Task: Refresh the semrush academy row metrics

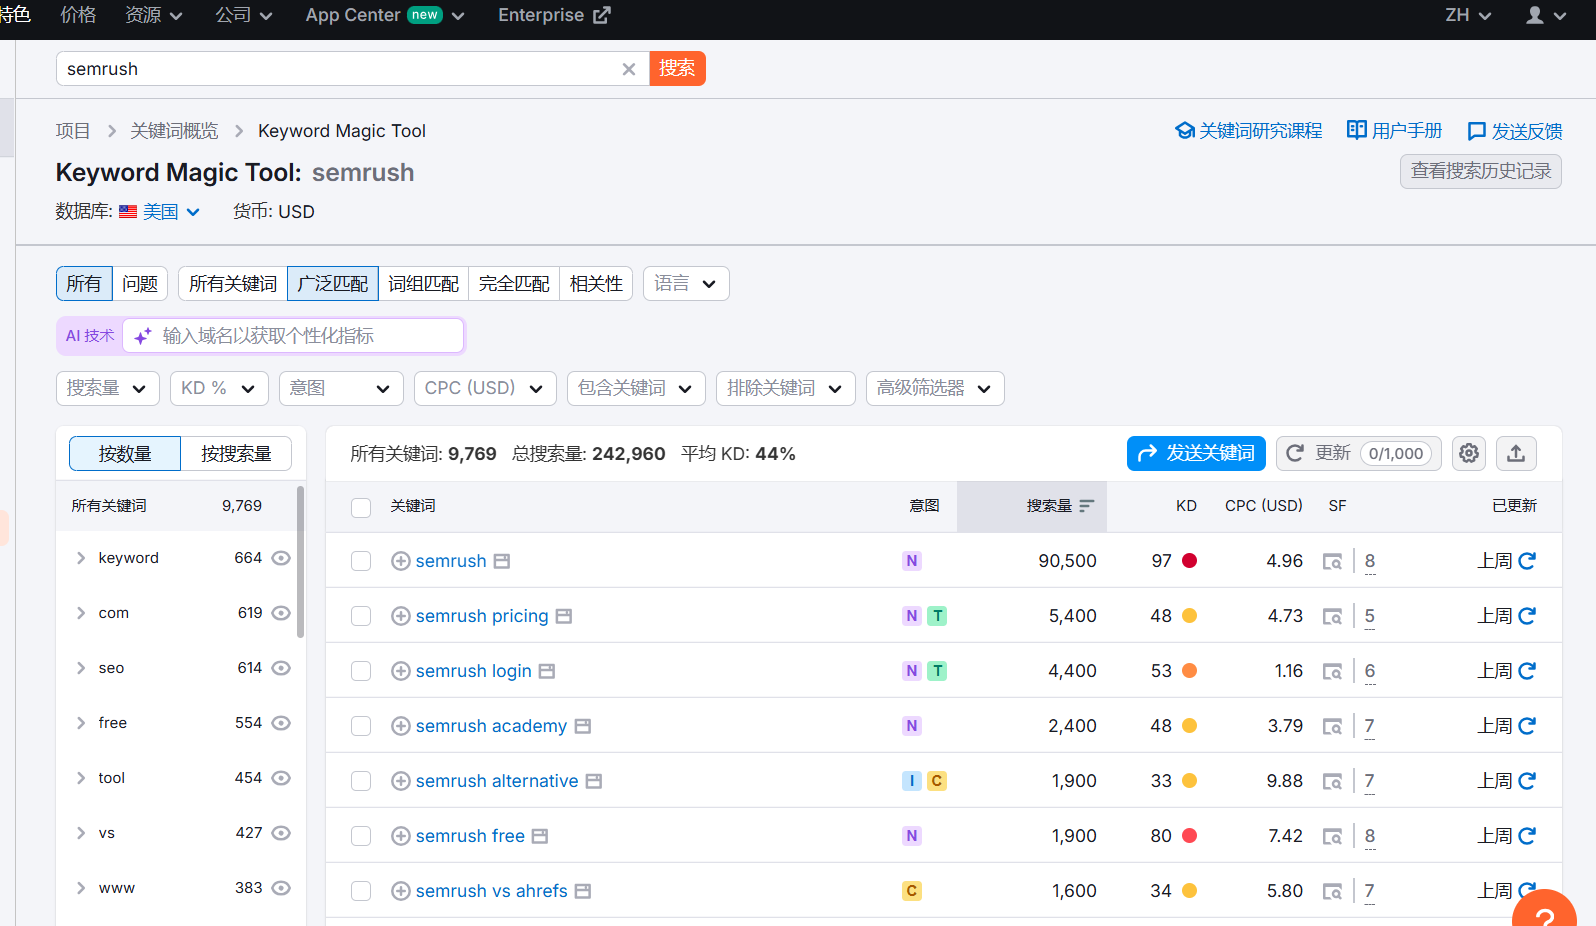Action: (x=1527, y=726)
